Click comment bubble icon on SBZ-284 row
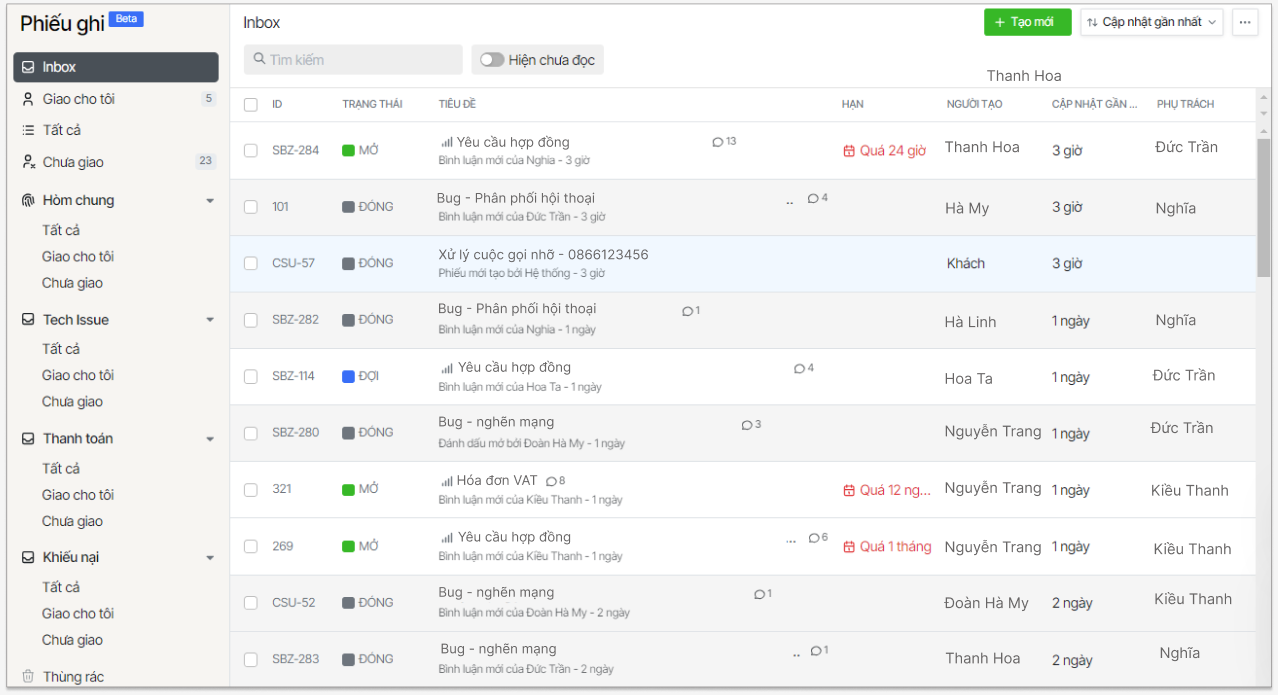The width and height of the screenshot is (1278, 695). tap(717, 142)
